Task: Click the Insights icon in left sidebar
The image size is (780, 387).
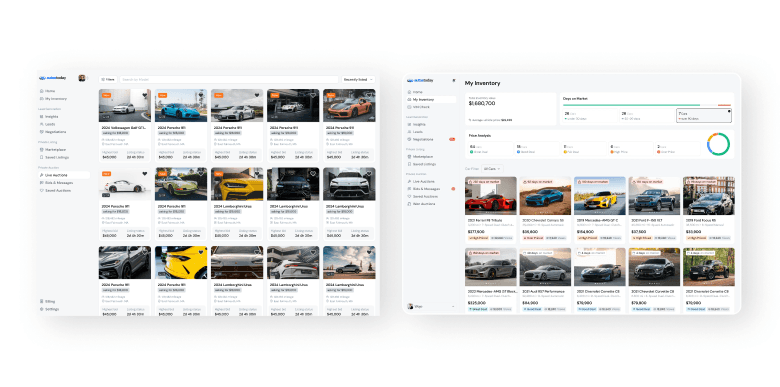Action: click(41, 116)
